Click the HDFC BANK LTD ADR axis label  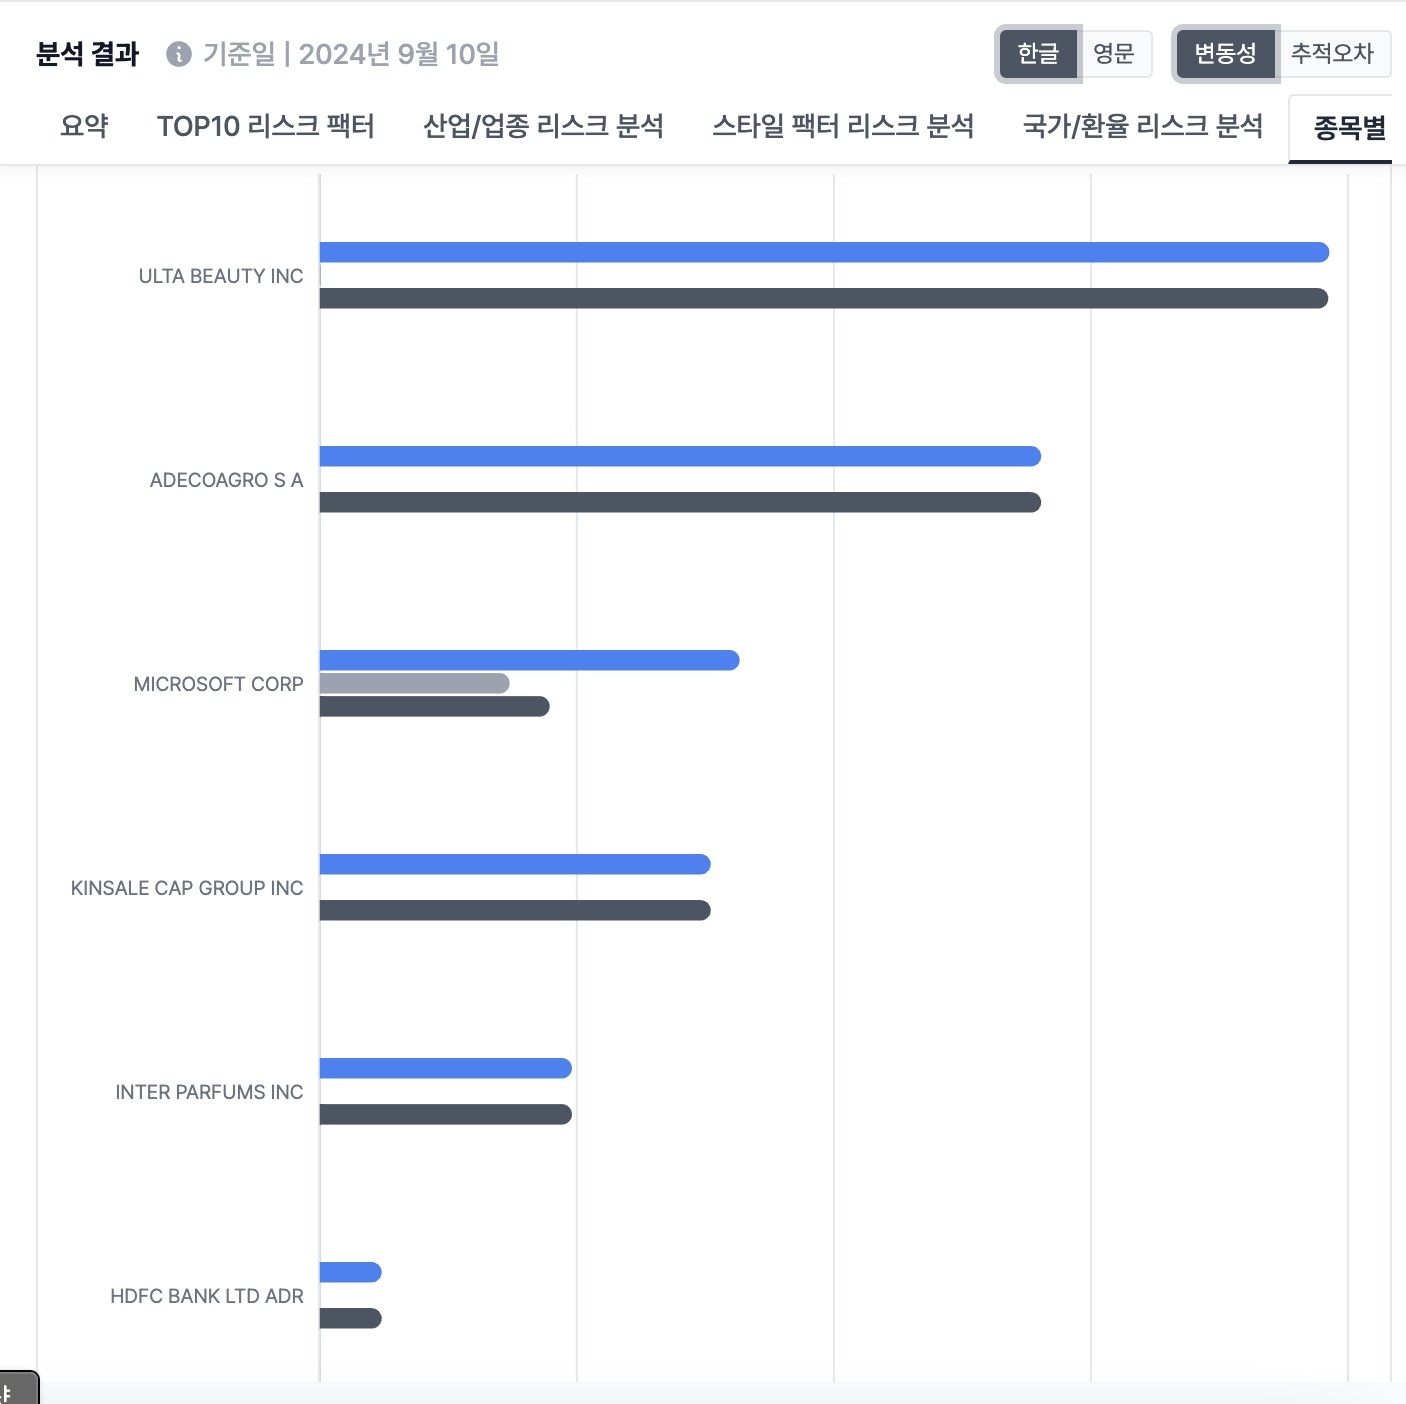click(x=206, y=1296)
